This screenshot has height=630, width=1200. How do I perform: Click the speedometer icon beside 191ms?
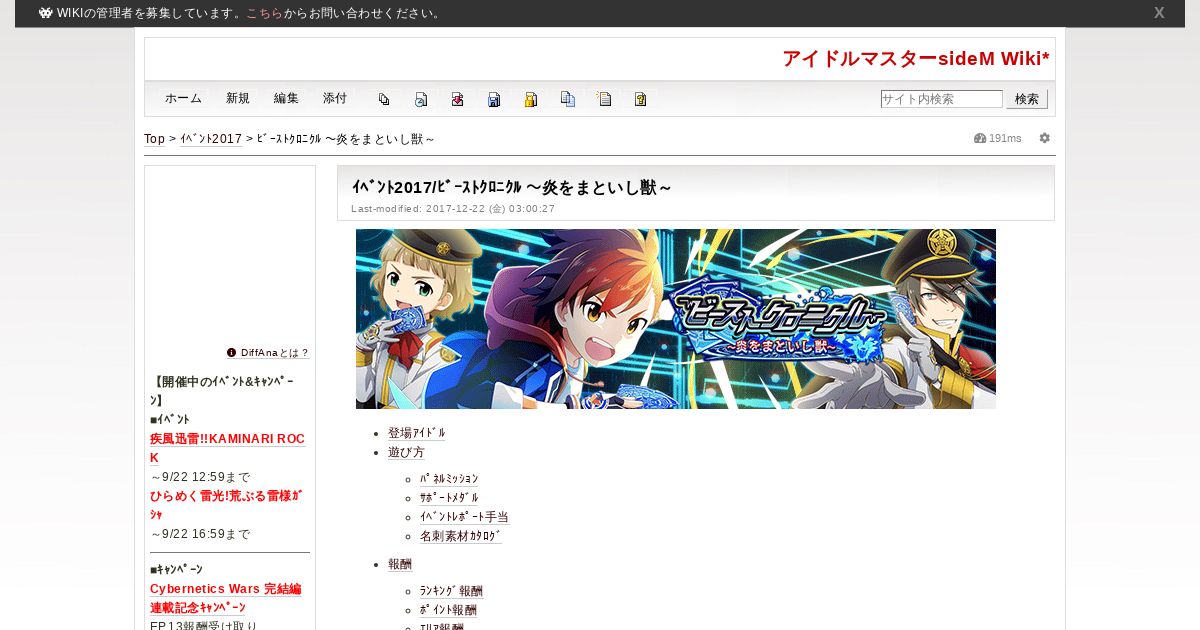pos(980,138)
